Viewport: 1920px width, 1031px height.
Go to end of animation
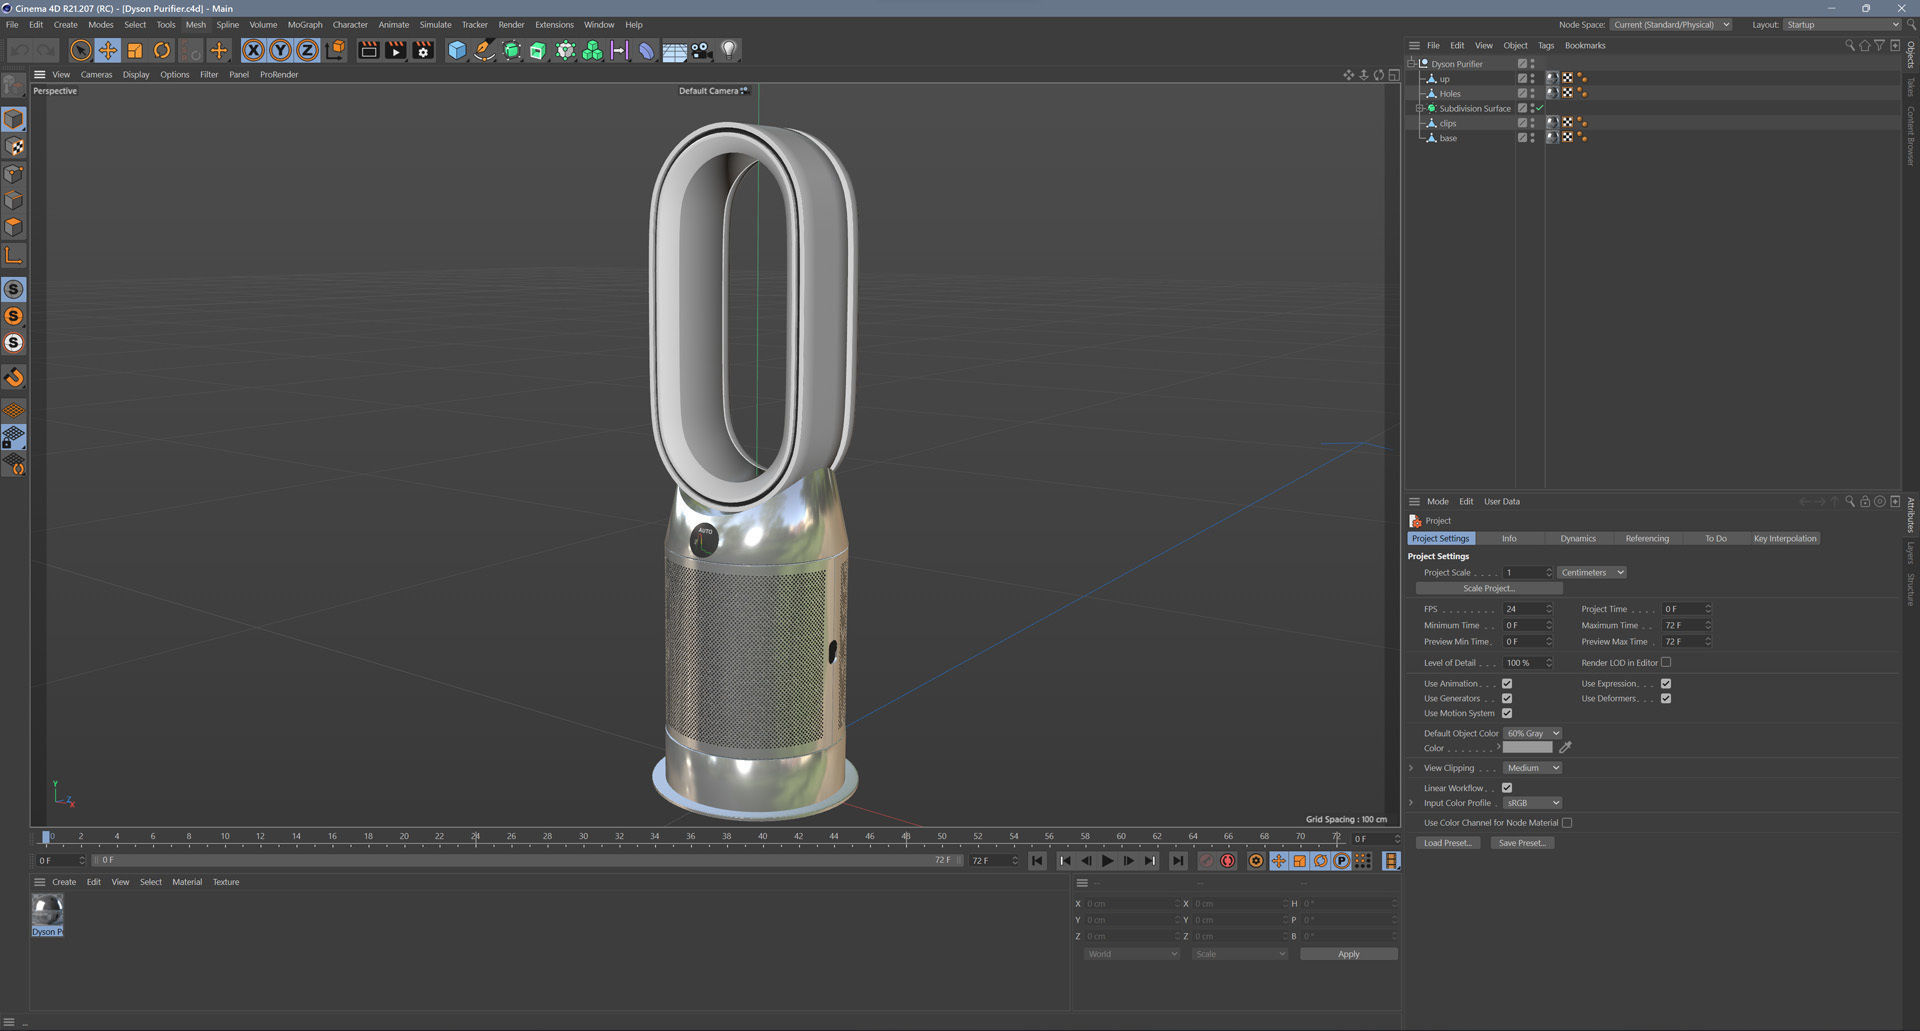tap(1178, 861)
